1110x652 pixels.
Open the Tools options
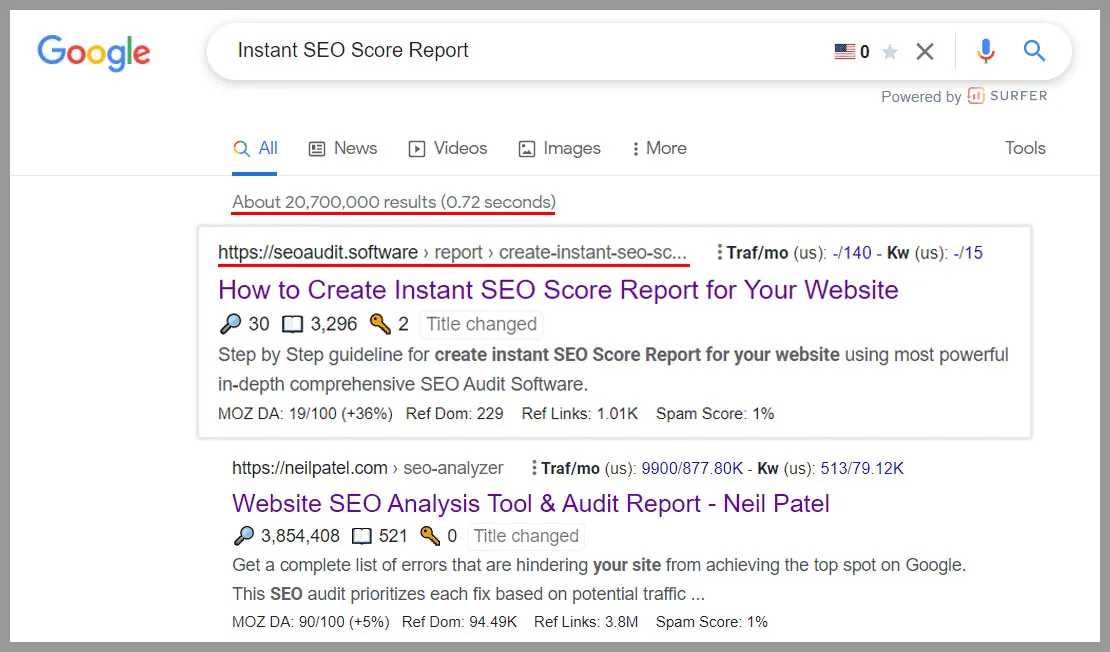point(1025,148)
